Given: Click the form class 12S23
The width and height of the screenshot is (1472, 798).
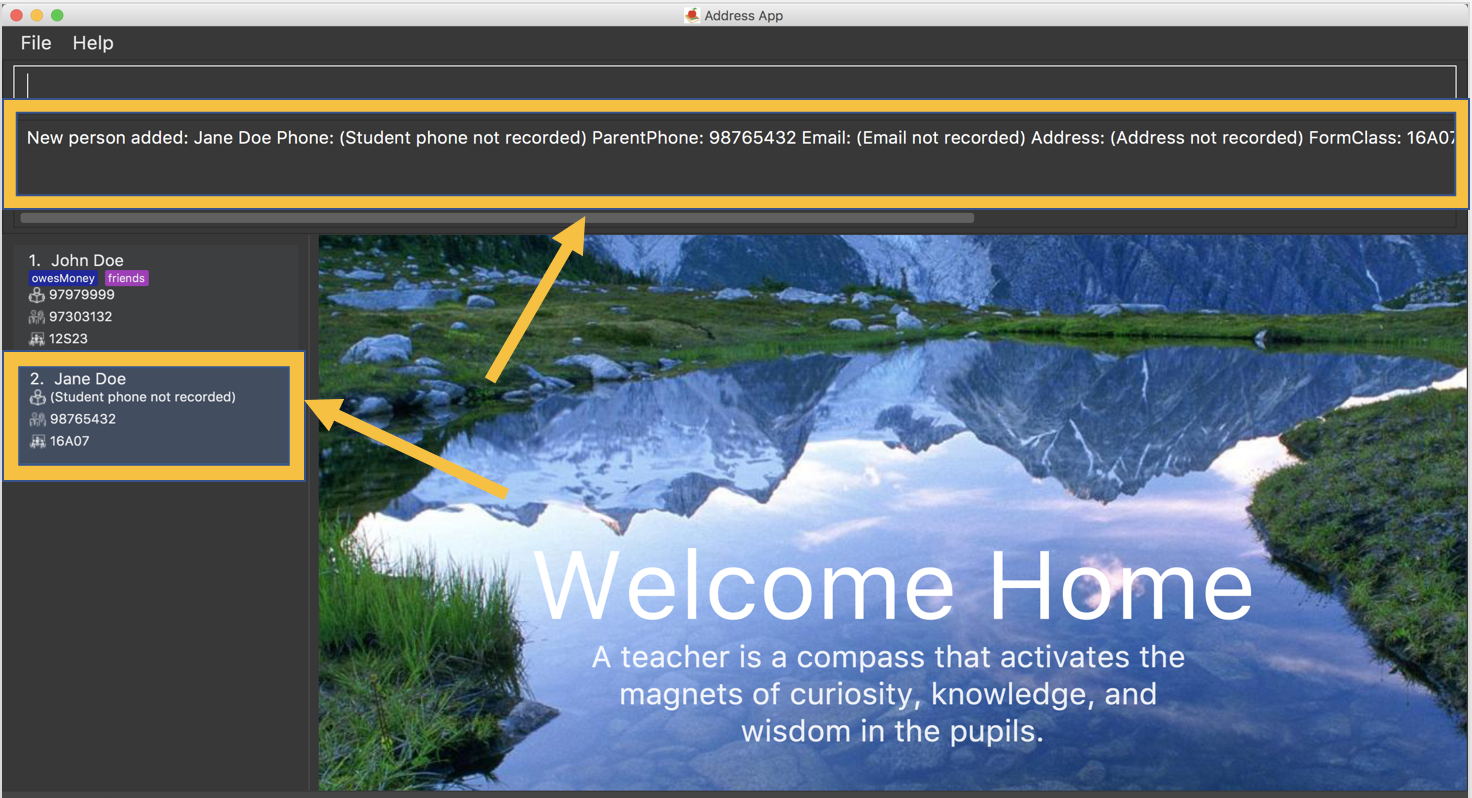Looking at the screenshot, I should (68, 339).
